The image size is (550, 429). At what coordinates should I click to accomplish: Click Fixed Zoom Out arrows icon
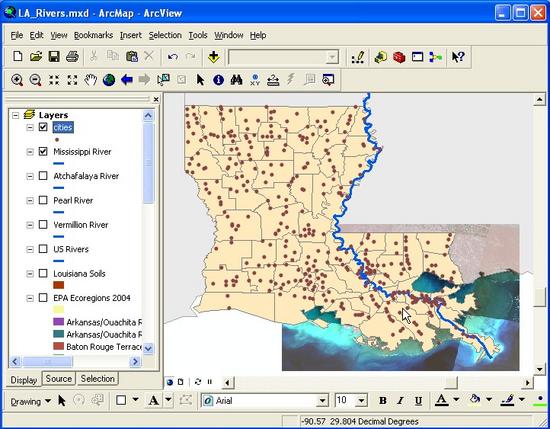[72, 80]
